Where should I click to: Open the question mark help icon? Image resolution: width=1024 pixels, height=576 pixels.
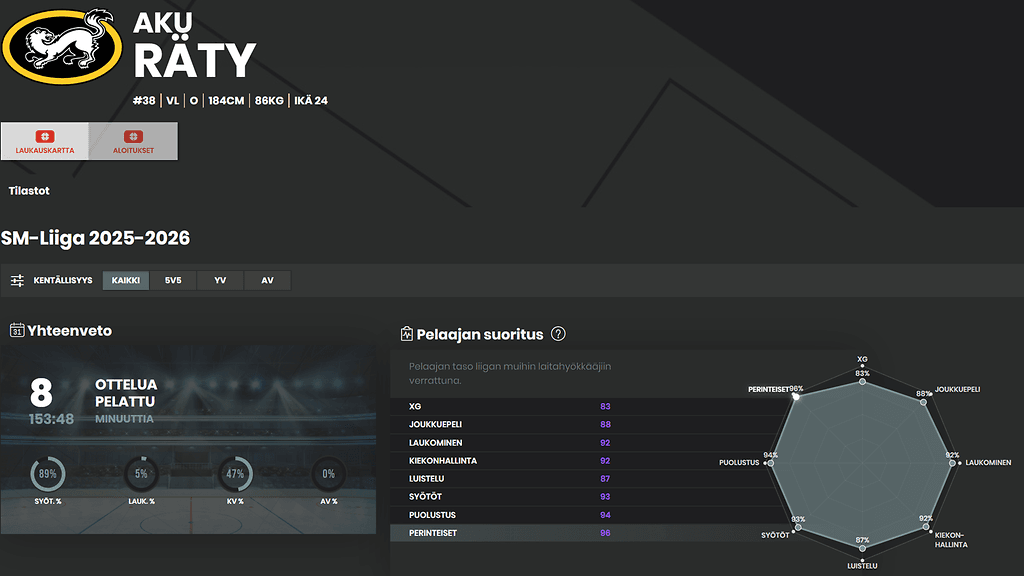coord(558,334)
